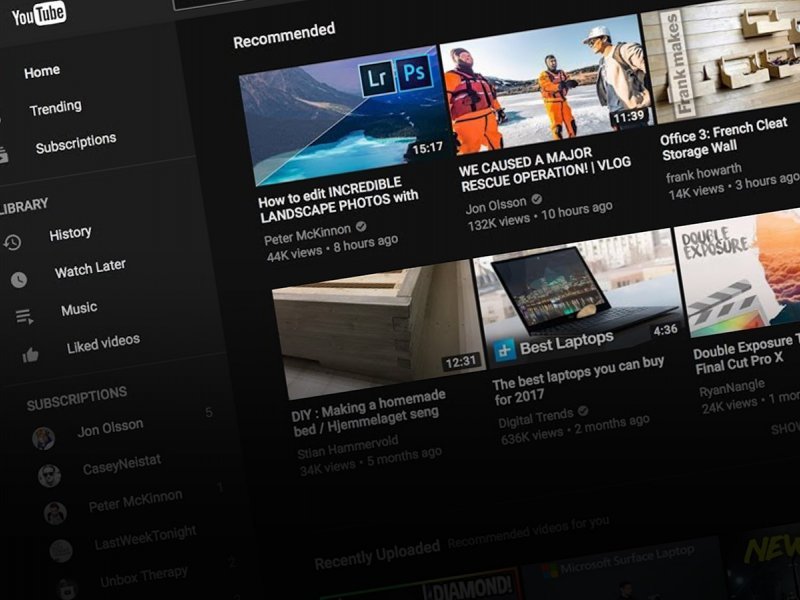Play the Best Laptops video thumbnail
Screen dimensions: 800x600
pos(579,298)
